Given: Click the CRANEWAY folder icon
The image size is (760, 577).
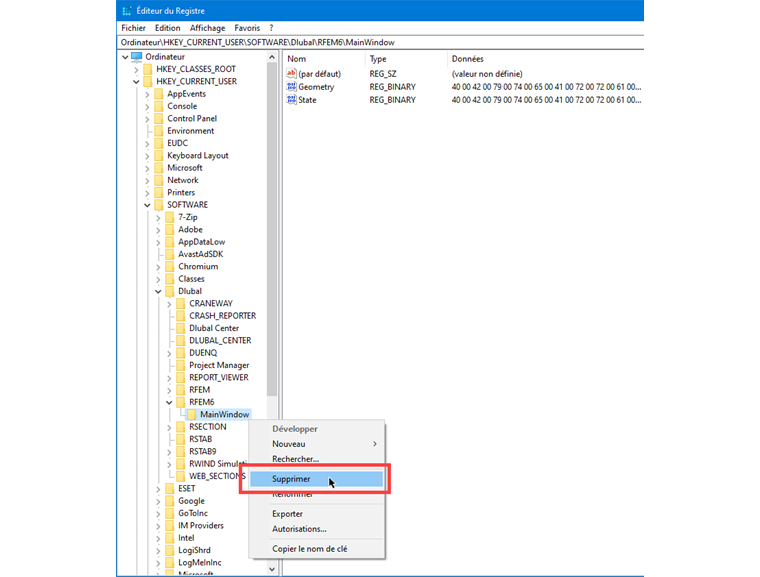Looking at the screenshot, I should click(x=181, y=304).
